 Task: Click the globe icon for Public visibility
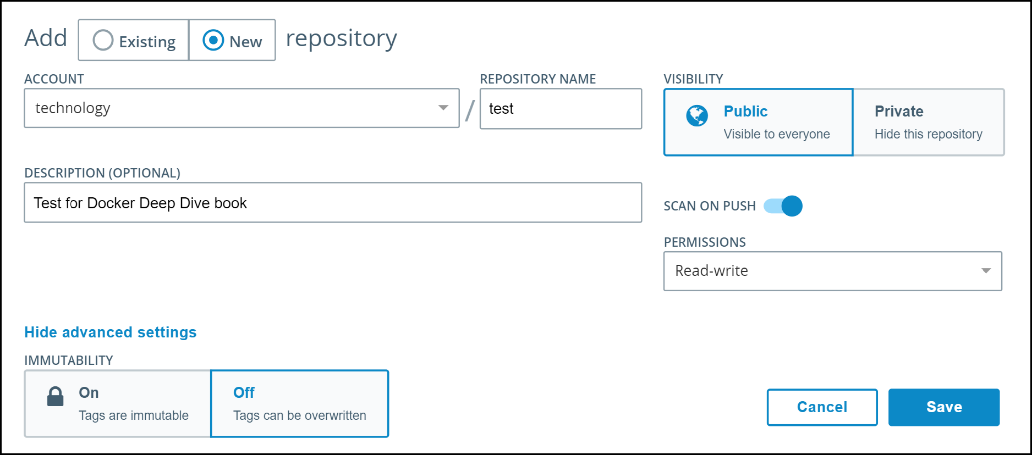point(697,115)
